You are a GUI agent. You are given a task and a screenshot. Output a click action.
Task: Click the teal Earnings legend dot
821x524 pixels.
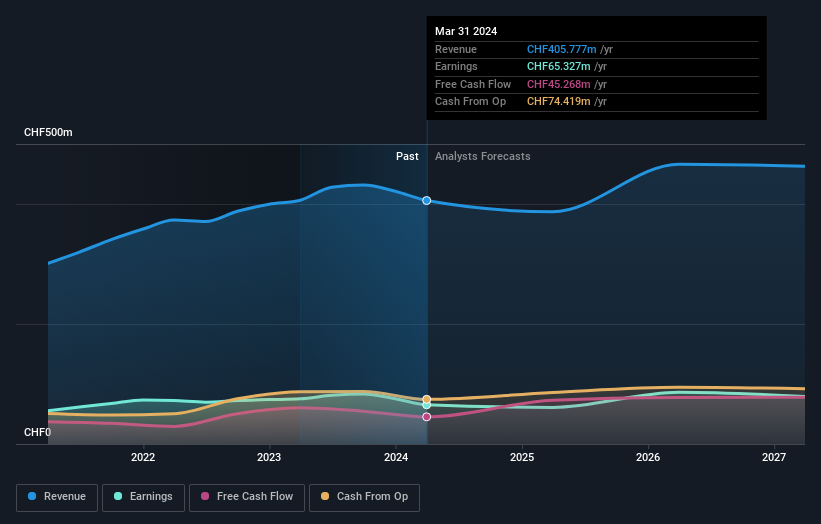pyautogui.click(x=118, y=496)
